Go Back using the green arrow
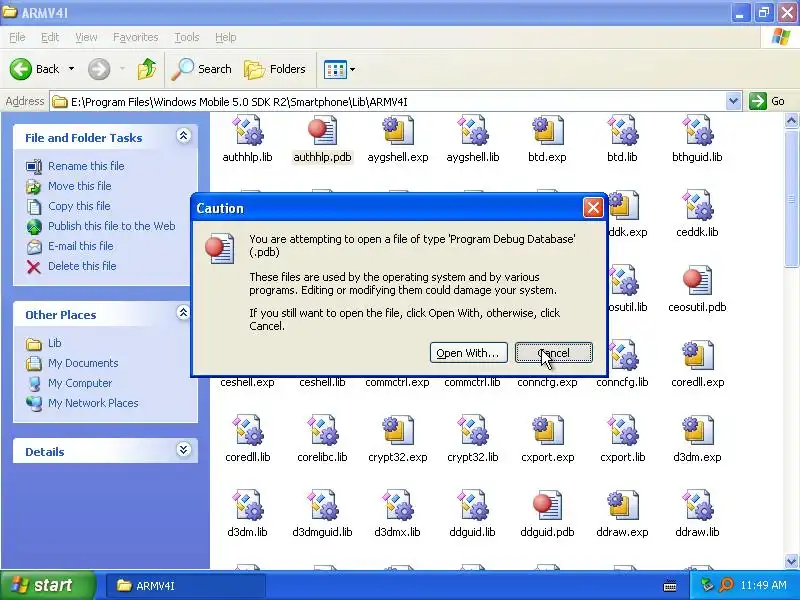 tap(34, 69)
